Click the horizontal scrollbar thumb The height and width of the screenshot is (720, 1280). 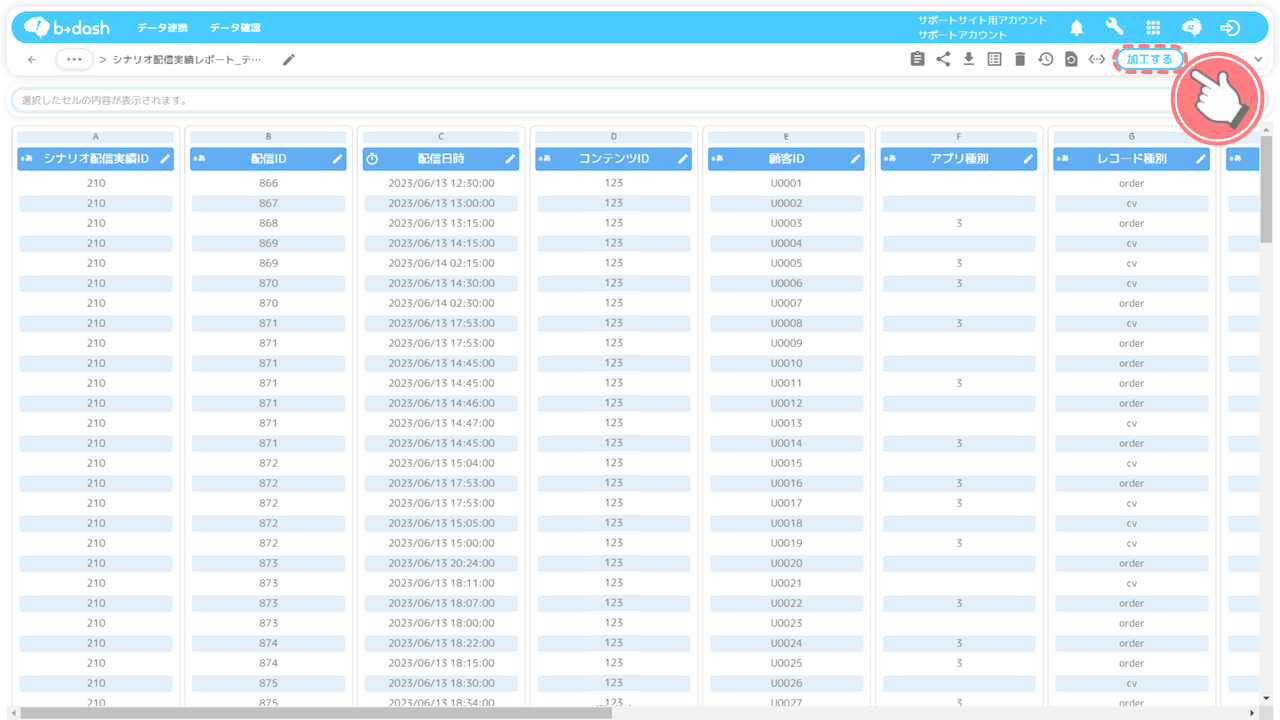tap(315, 713)
